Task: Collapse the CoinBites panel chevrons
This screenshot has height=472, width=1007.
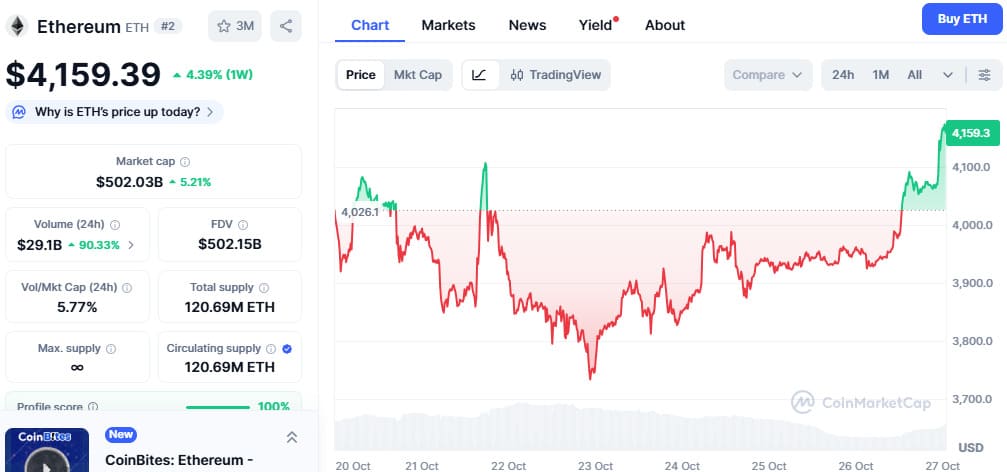Action: pos(292,437)
